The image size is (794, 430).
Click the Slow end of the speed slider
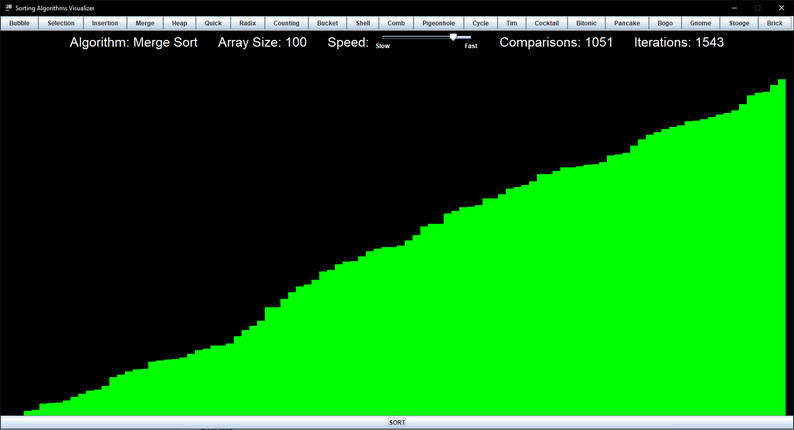click(383, 46)
